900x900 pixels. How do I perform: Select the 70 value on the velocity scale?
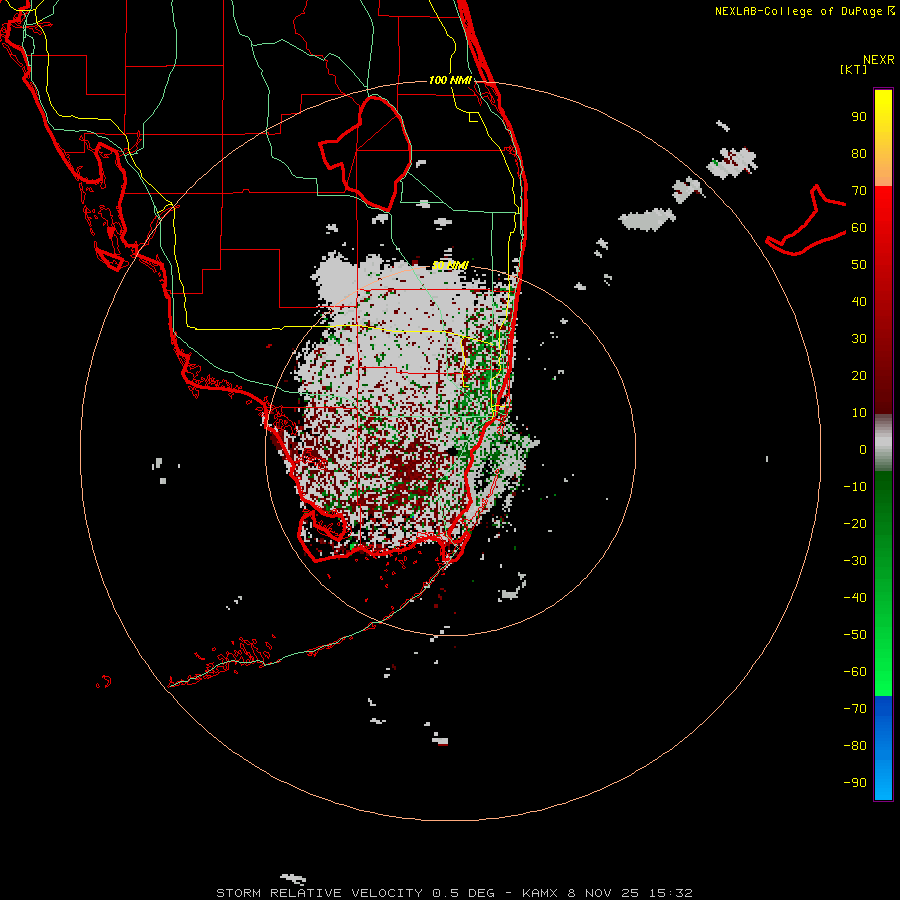click(x=859, y=191)
